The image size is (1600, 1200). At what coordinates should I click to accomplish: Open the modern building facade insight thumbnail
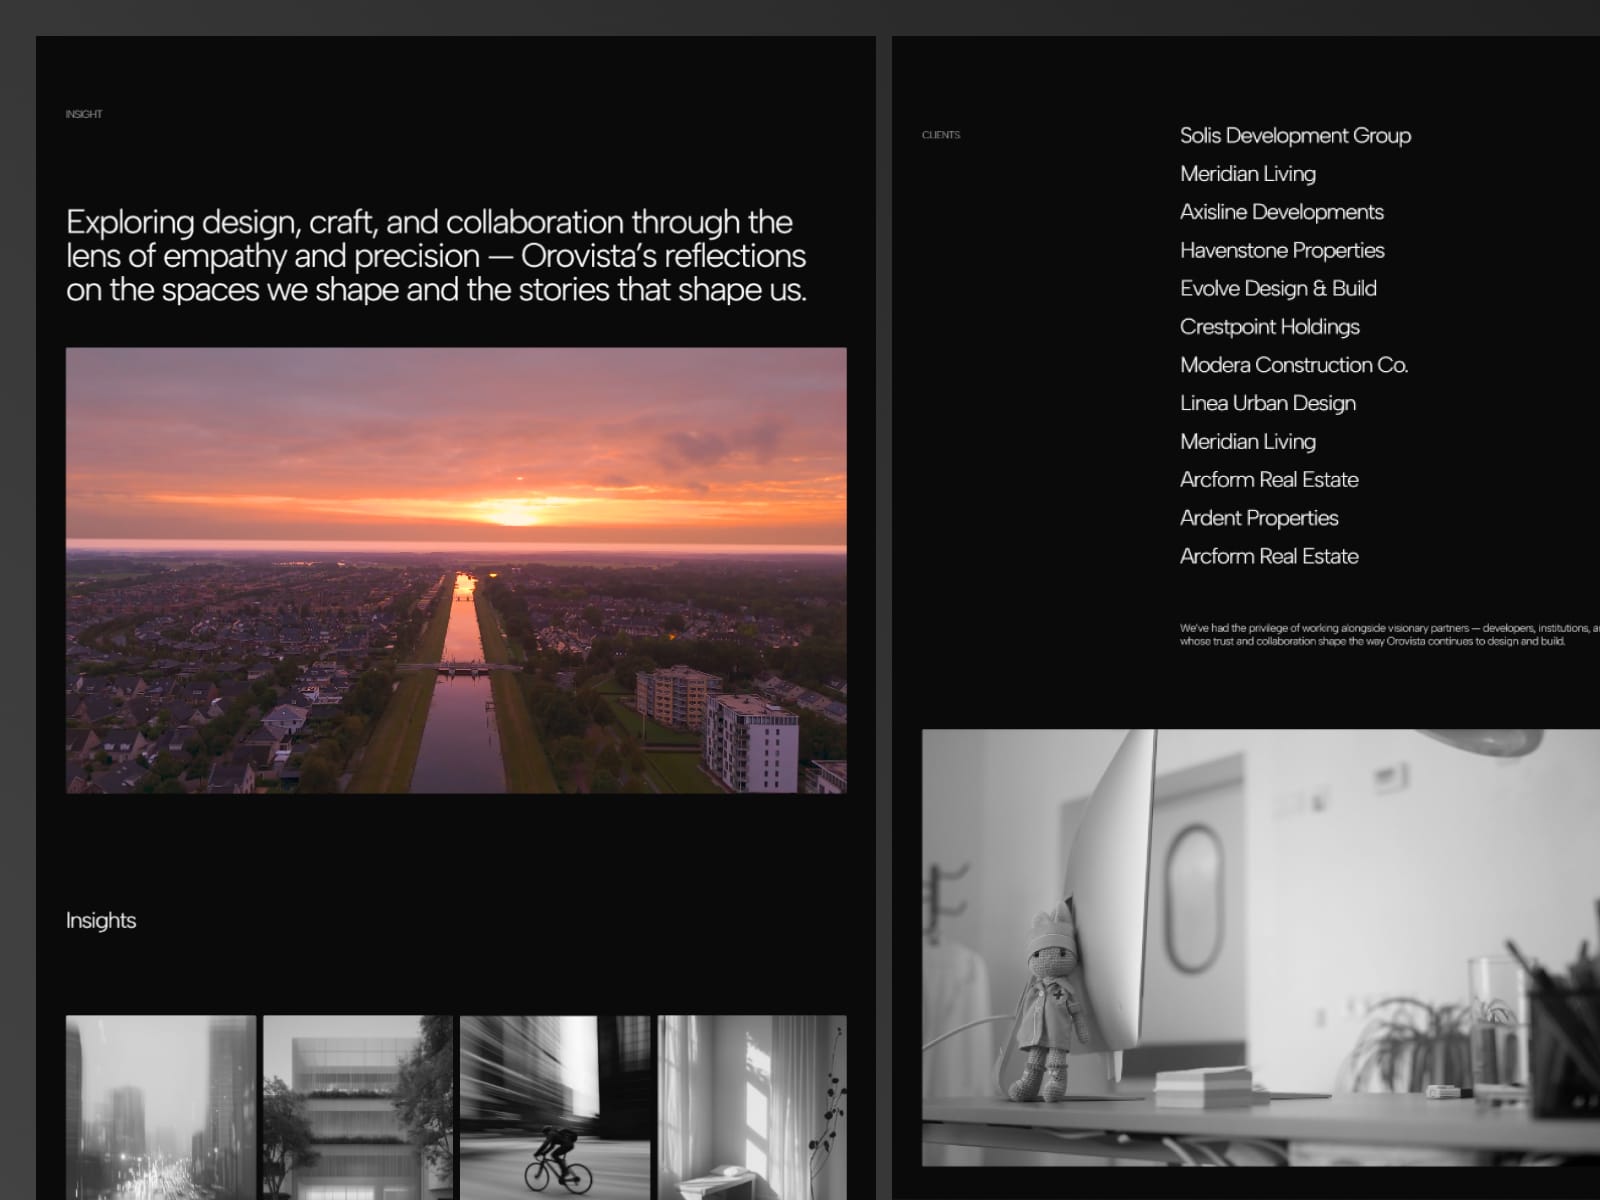pos(358,1107)
